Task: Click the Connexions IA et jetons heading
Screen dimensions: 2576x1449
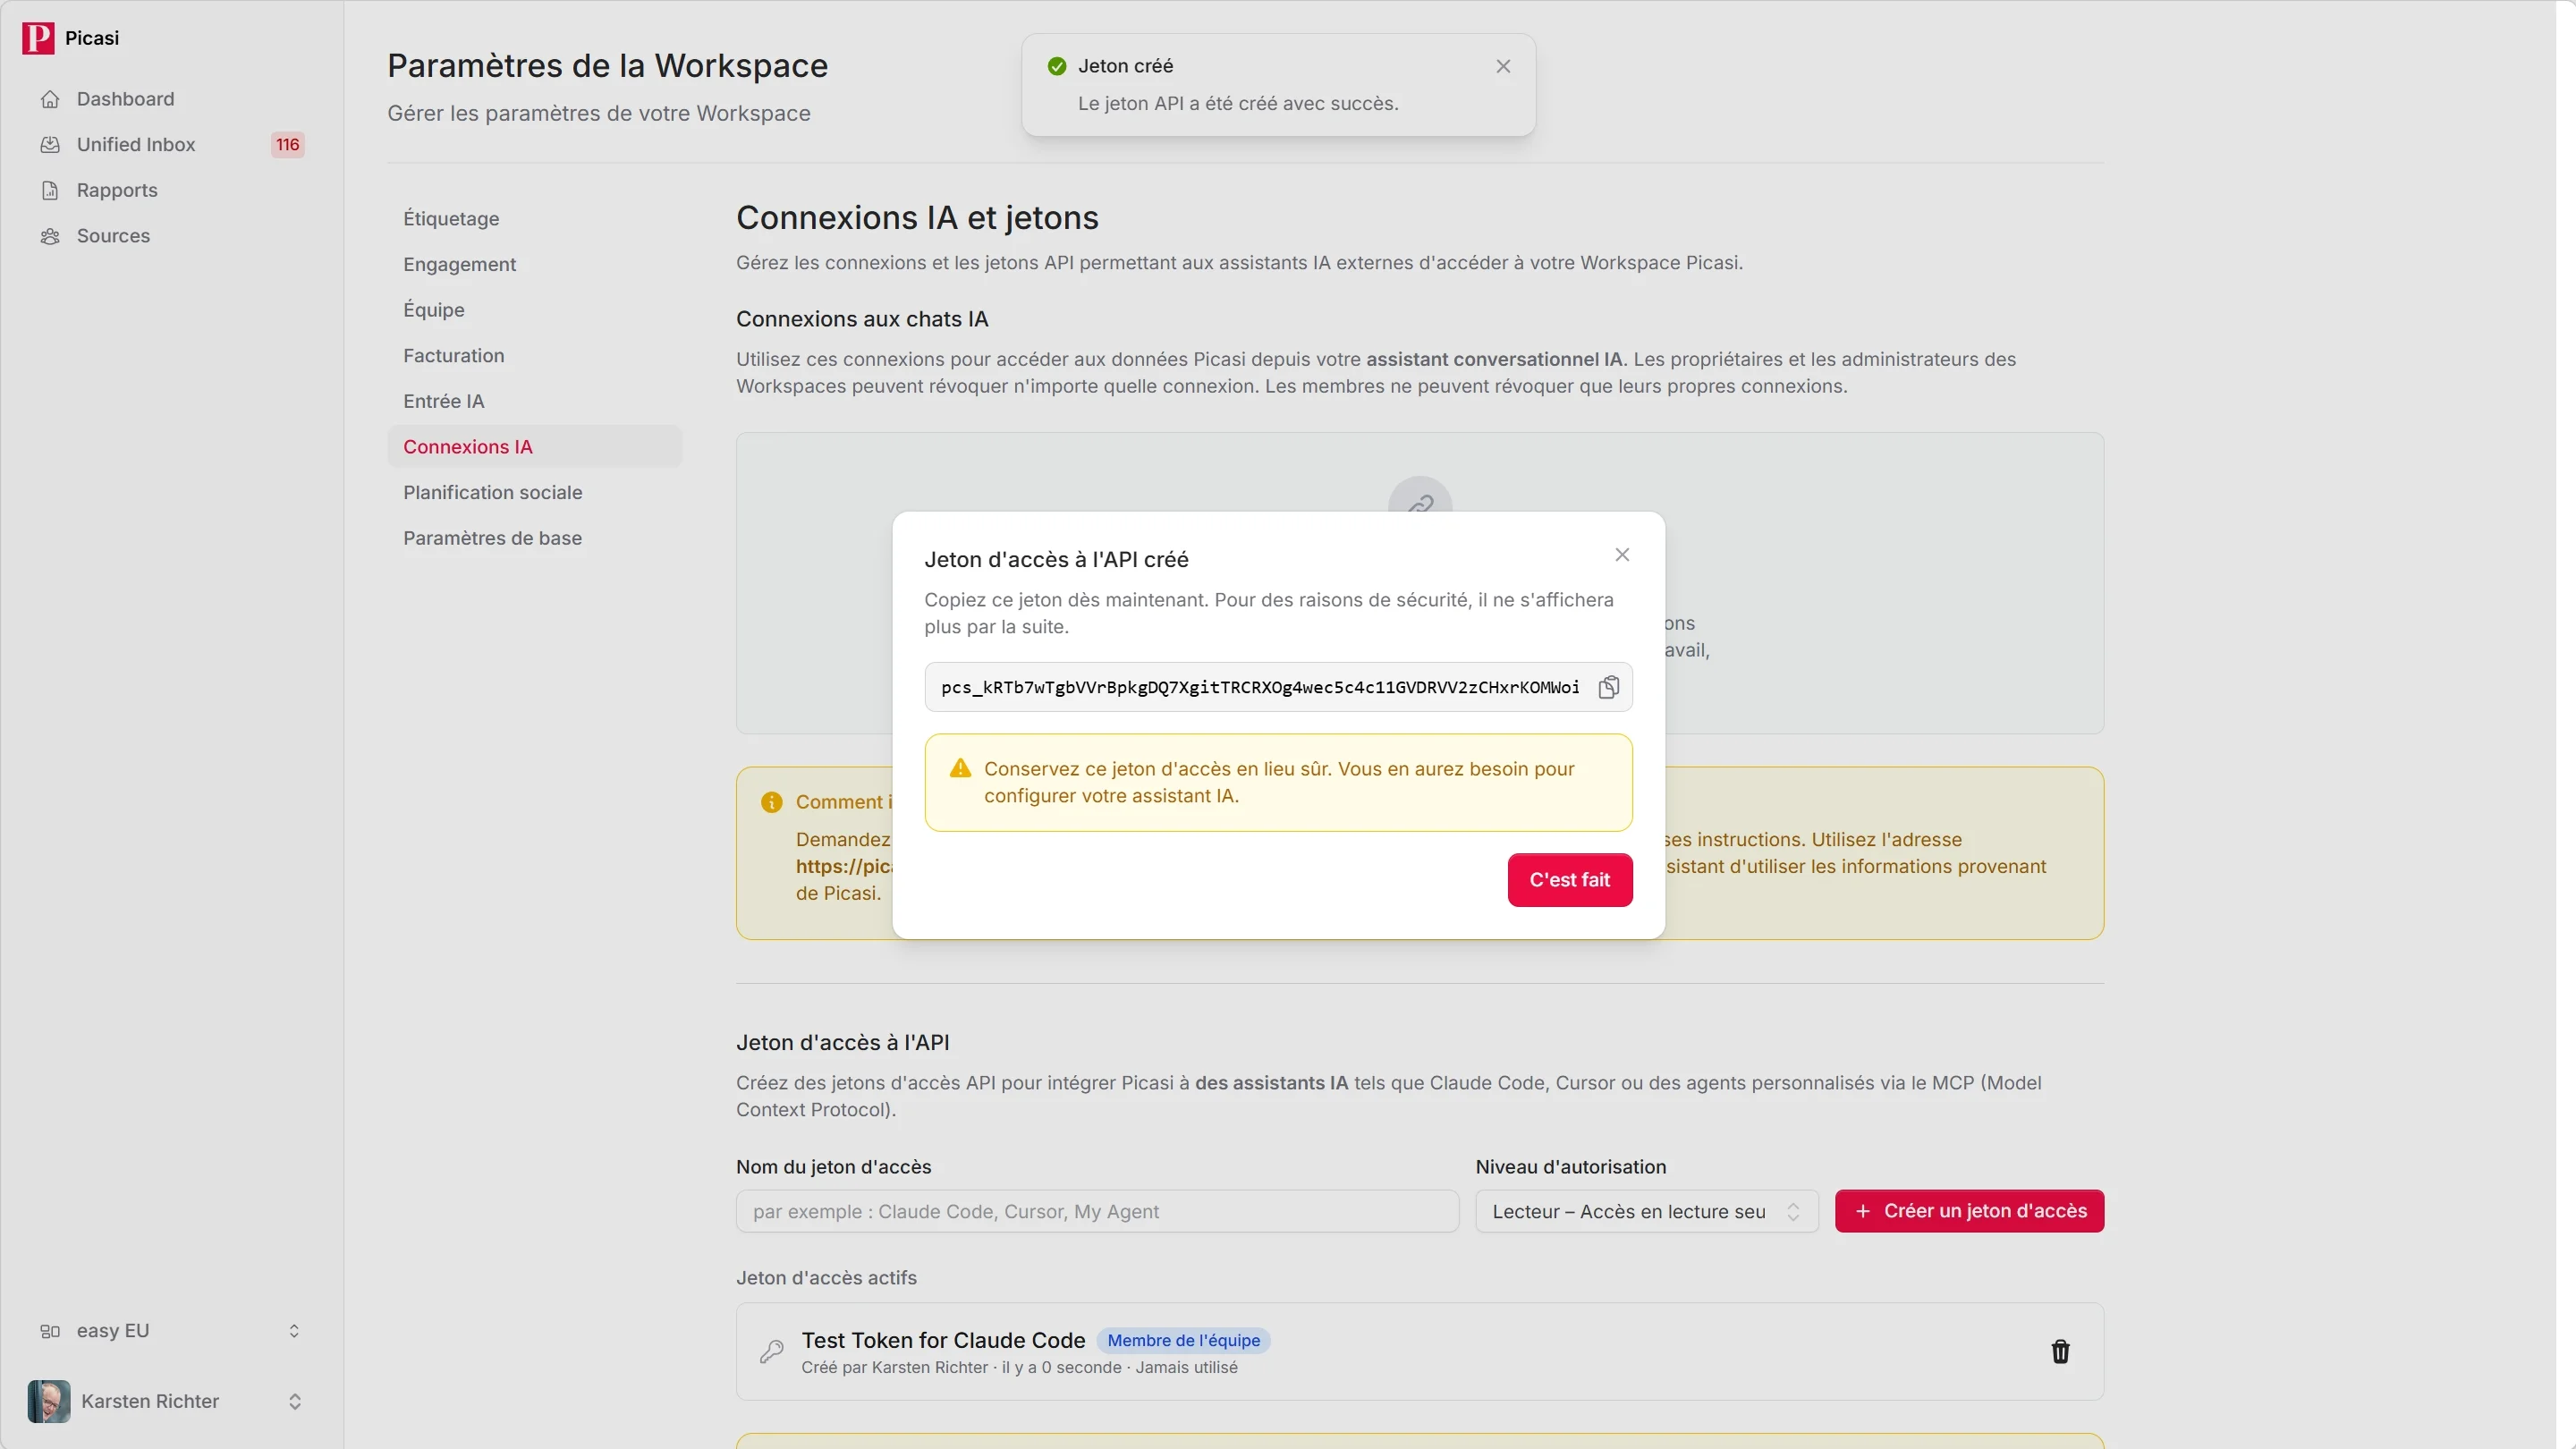Action: click(917, 218)
